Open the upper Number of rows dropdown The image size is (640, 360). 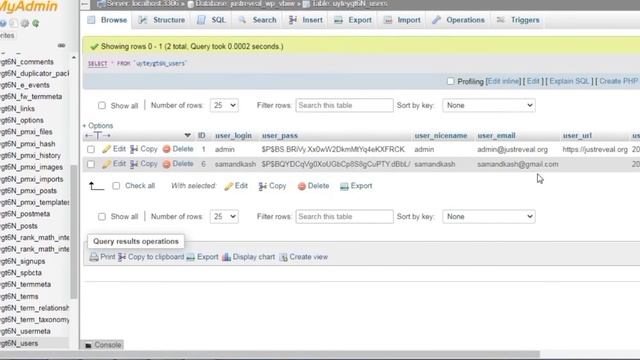[x=224, y=105]
